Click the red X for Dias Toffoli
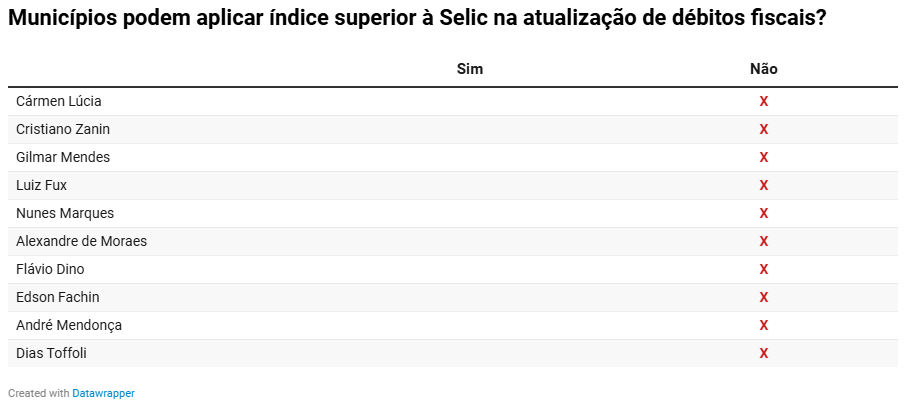Image resolution: width=907 pixels, height=414 pixels. (764, 353)
